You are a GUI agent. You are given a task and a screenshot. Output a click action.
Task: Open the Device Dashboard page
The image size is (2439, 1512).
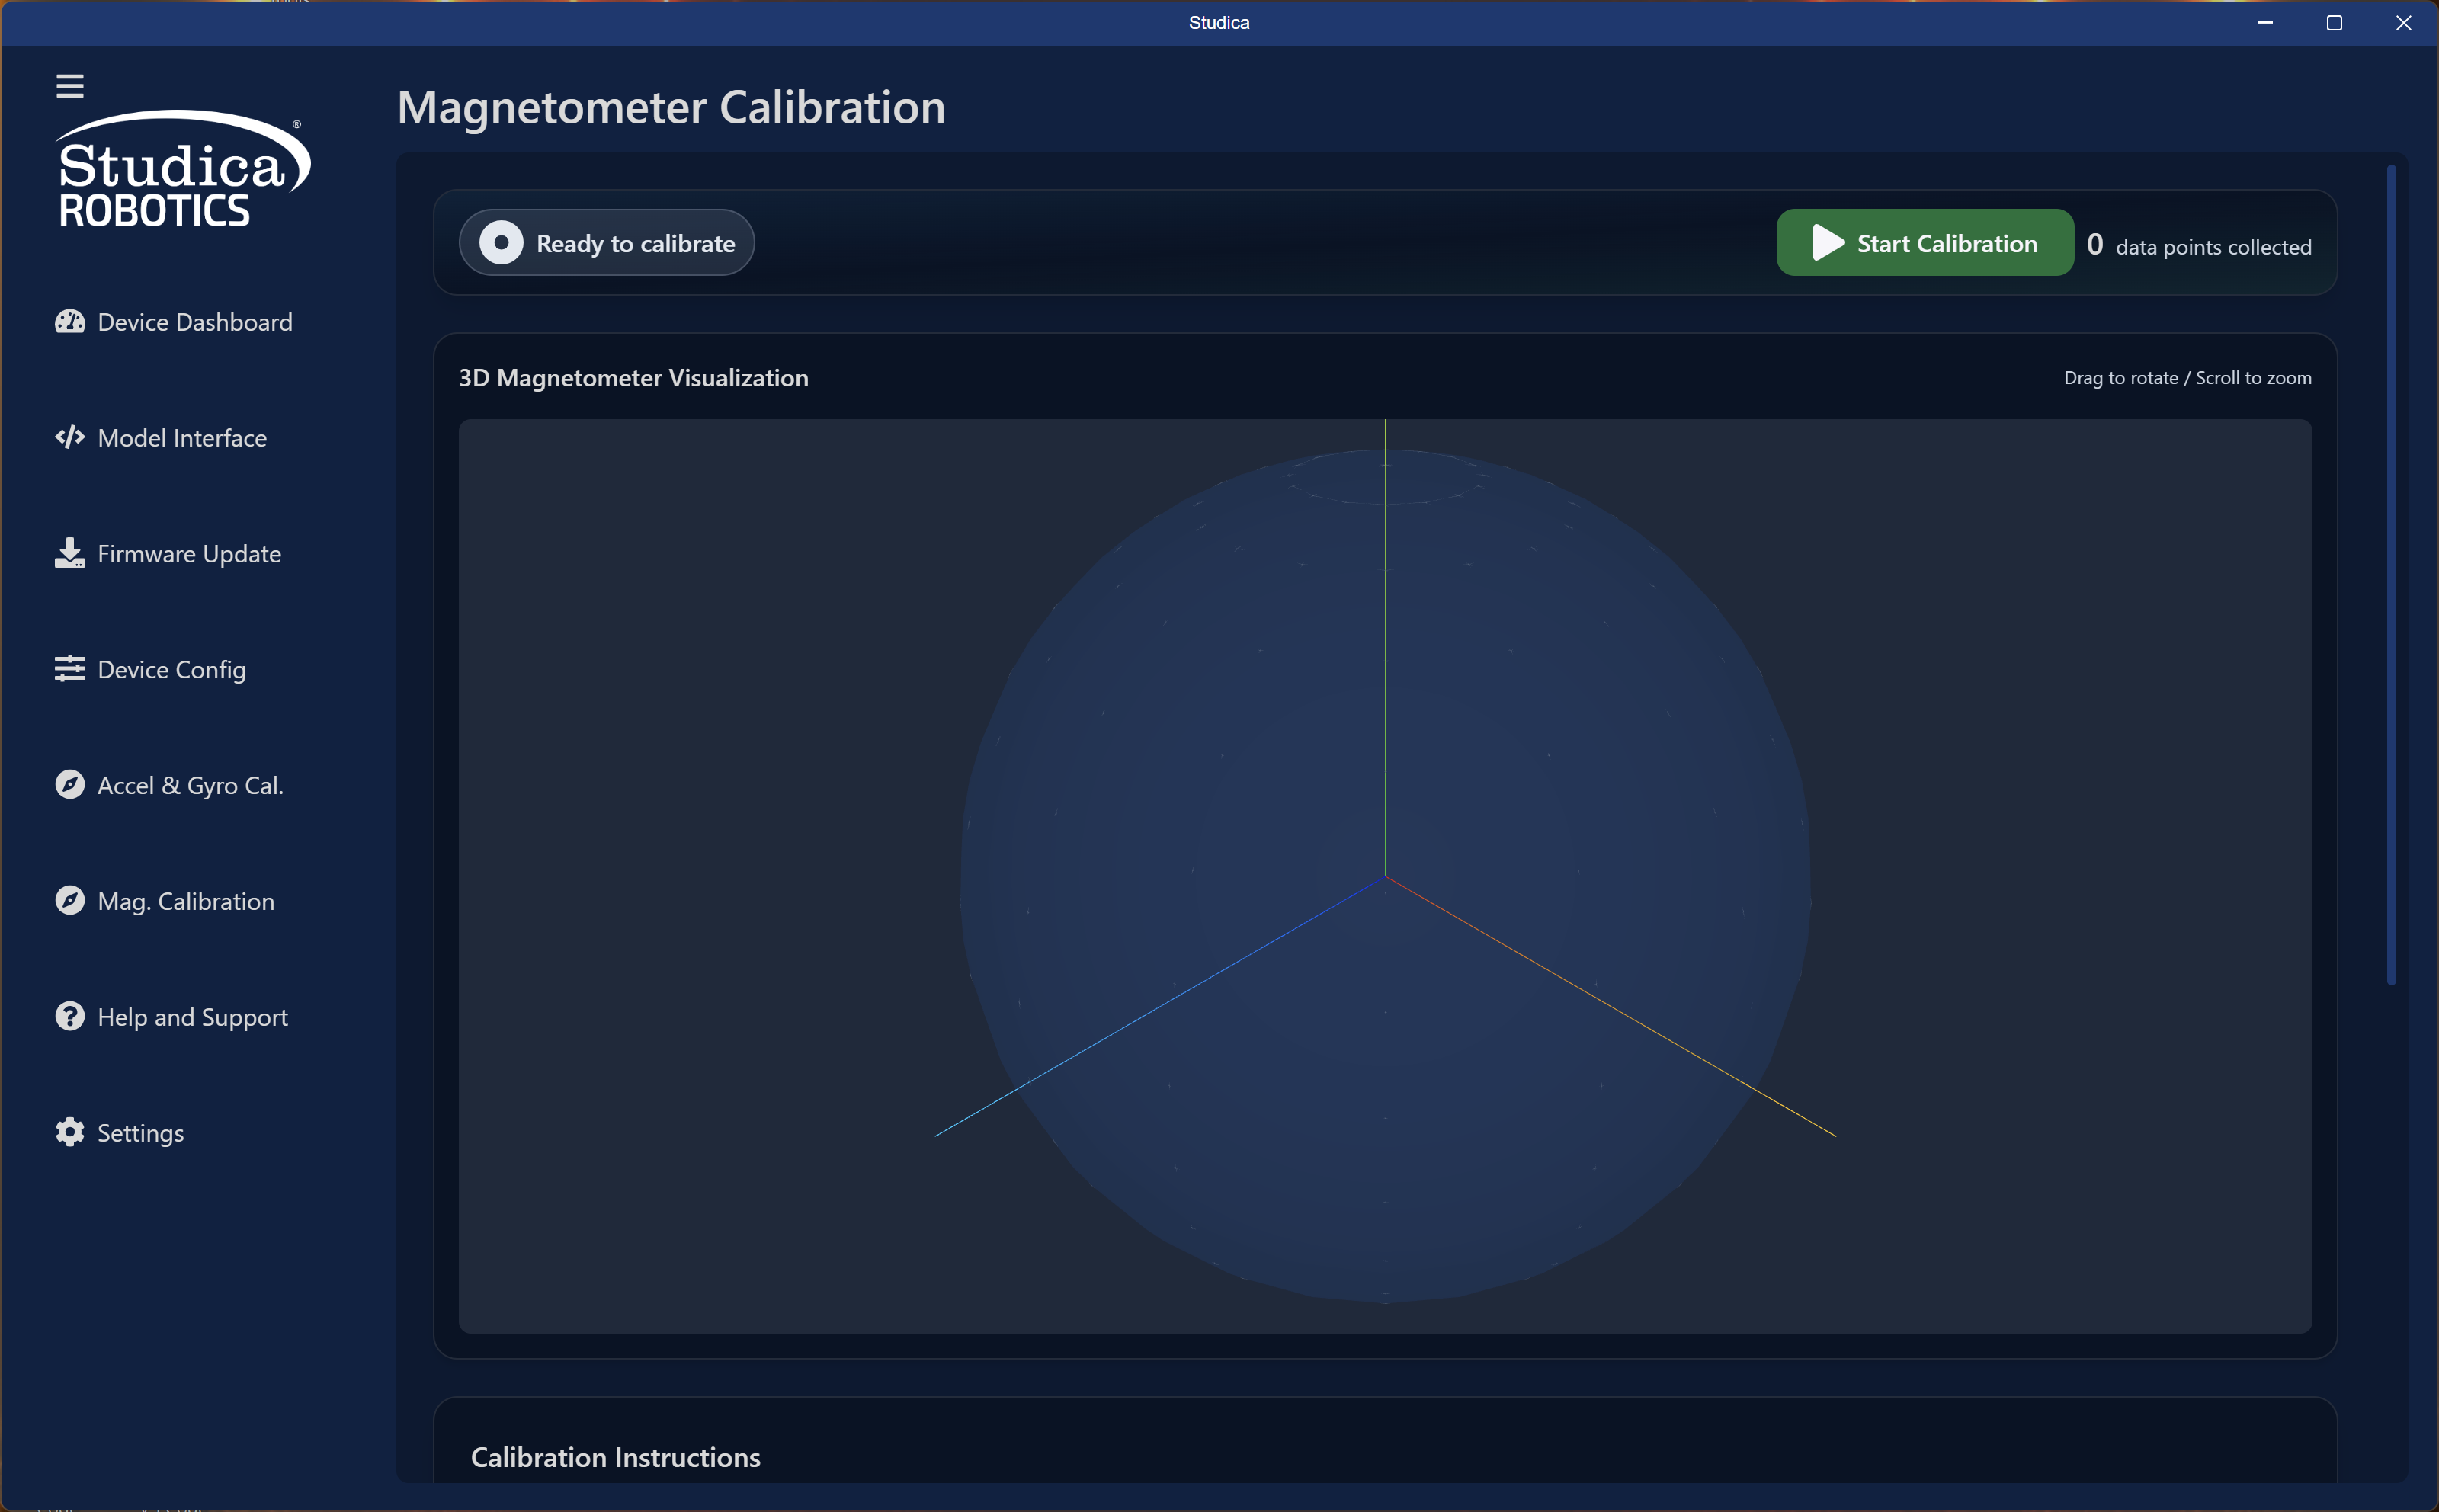[195, 322]
